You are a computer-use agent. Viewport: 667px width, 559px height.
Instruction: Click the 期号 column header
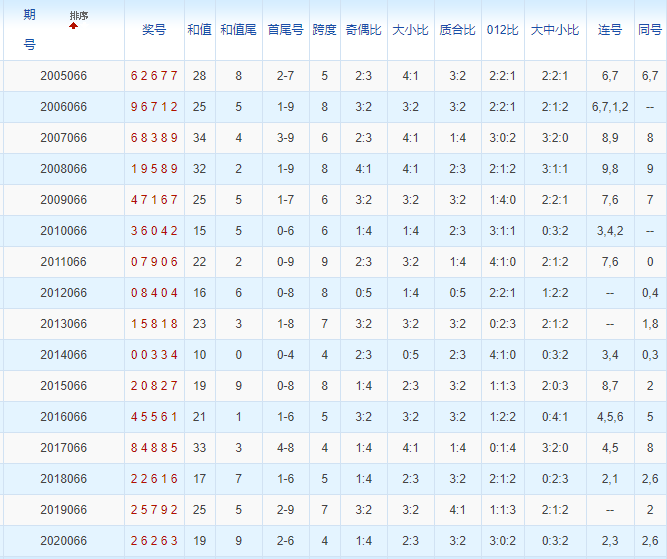29,29
